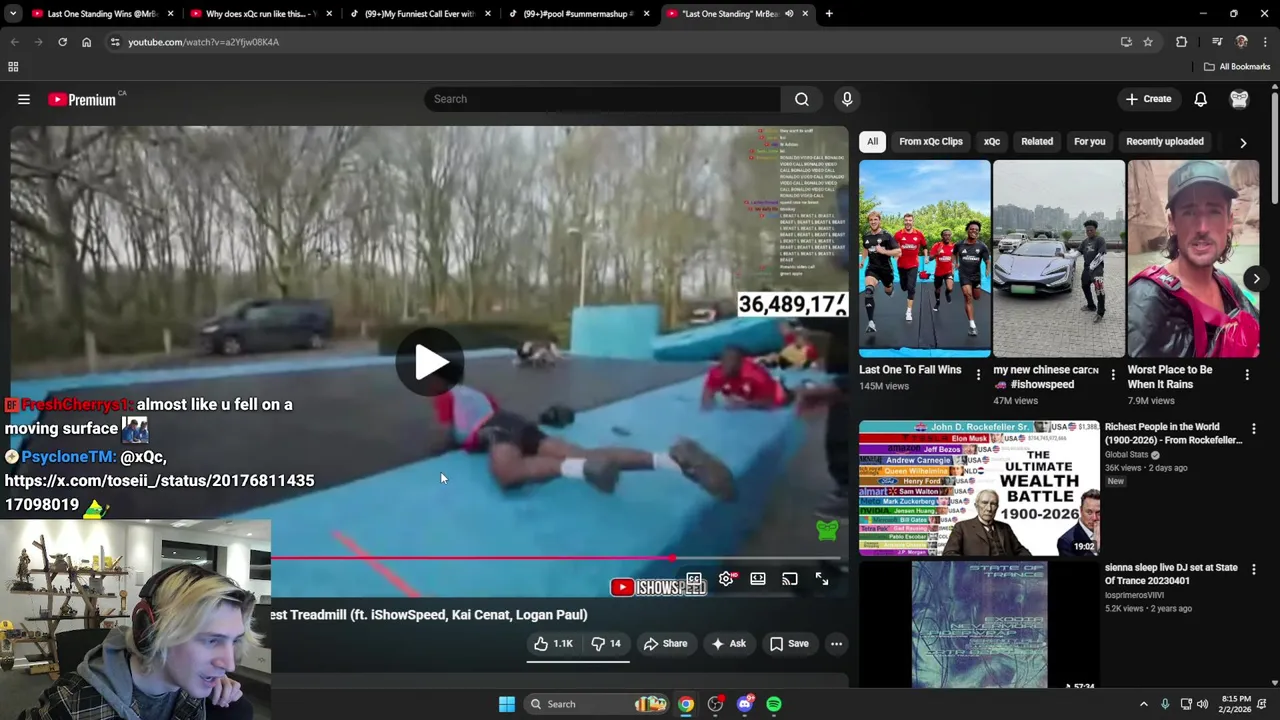The width and height of the screenshot is (1280, 720).
Task: Switch to the My Funniest Call Ever tab
Action: click(x=419, y=14)
